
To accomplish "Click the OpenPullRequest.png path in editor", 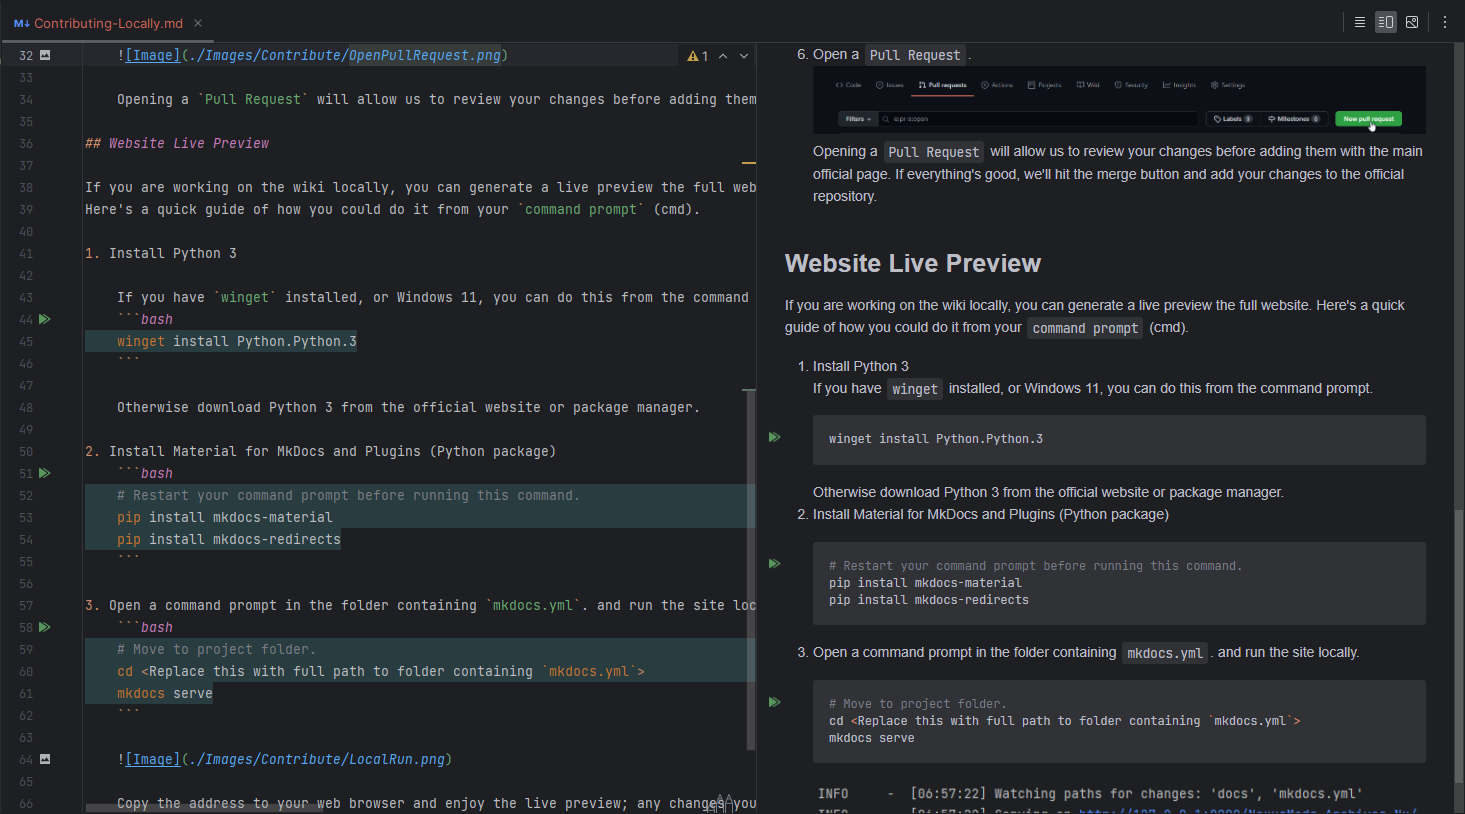I will pos(424,55).
